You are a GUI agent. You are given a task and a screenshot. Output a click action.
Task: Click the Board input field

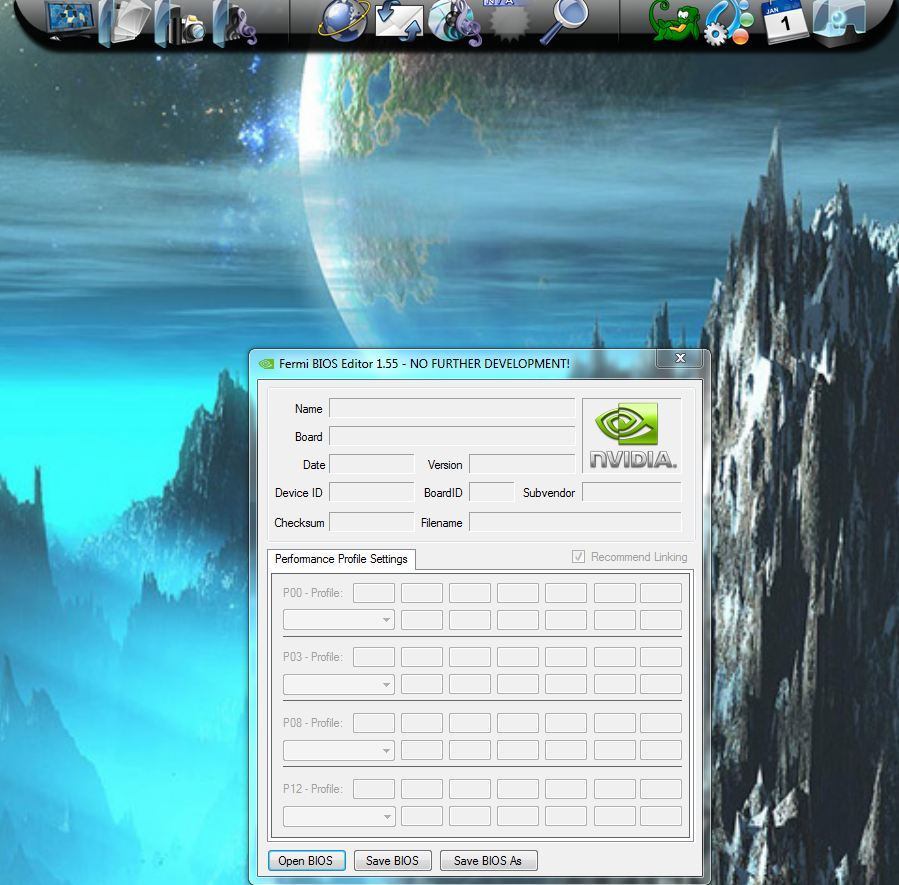452,436
